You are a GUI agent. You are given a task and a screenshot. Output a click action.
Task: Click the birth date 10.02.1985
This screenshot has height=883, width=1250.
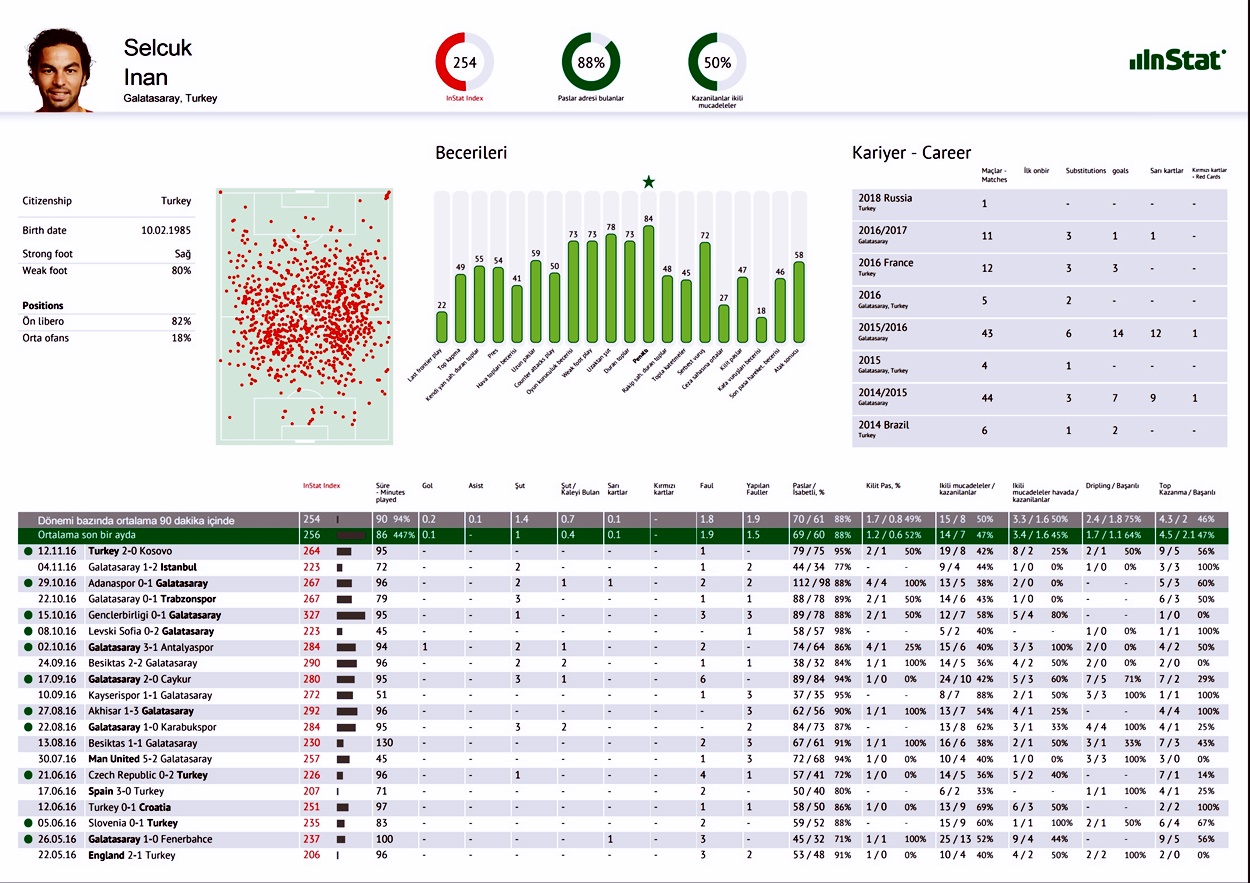(x=166, y=231)
